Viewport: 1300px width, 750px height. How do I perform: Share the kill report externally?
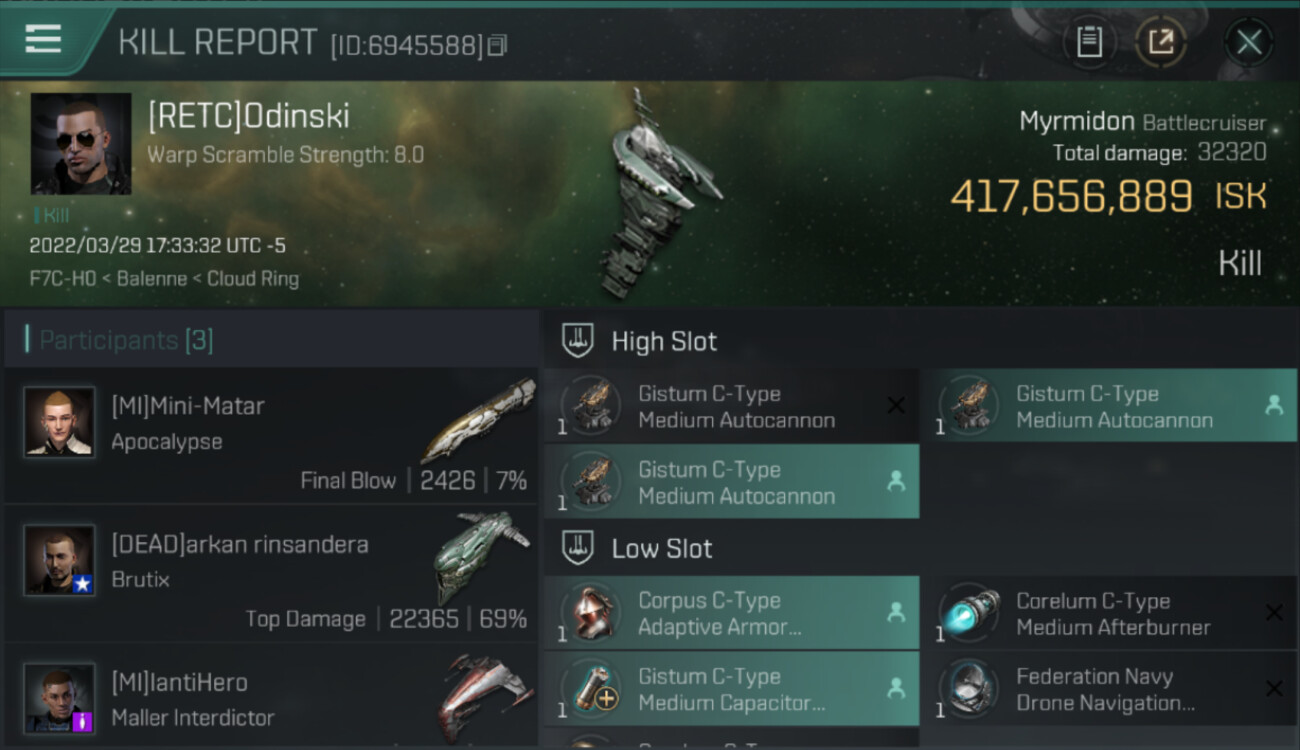[x=1161, y=42]
